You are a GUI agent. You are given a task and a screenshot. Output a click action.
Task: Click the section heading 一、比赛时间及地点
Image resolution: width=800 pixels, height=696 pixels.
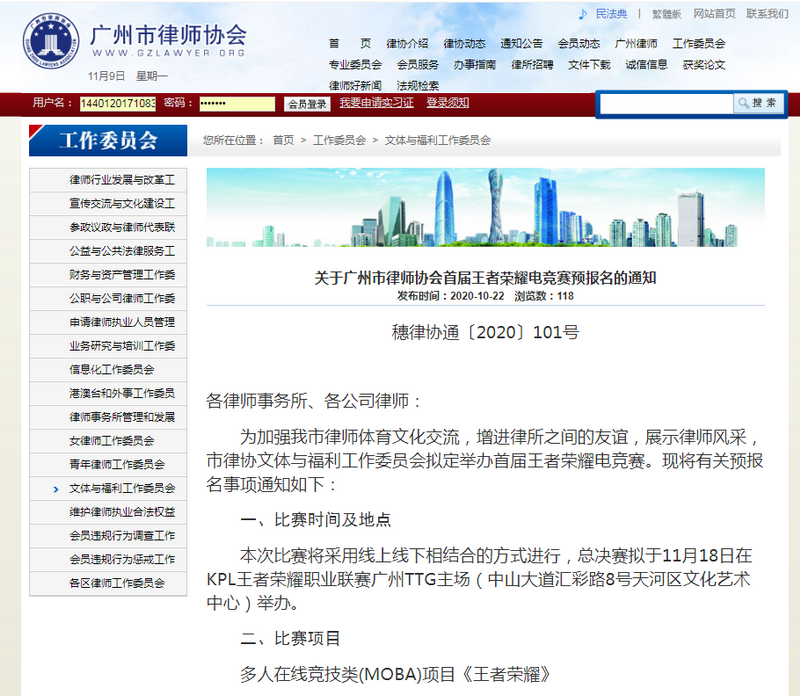coord(316,519)
